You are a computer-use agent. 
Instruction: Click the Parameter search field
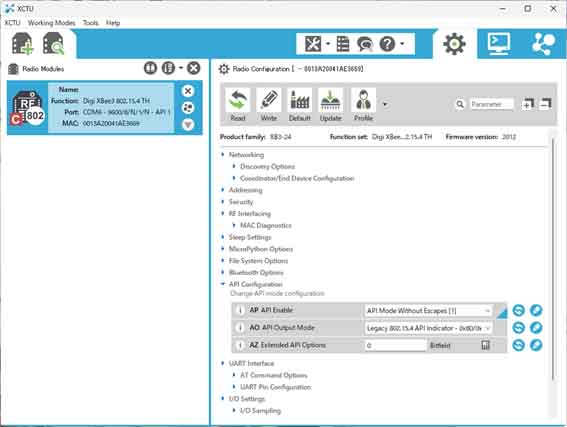491,104
